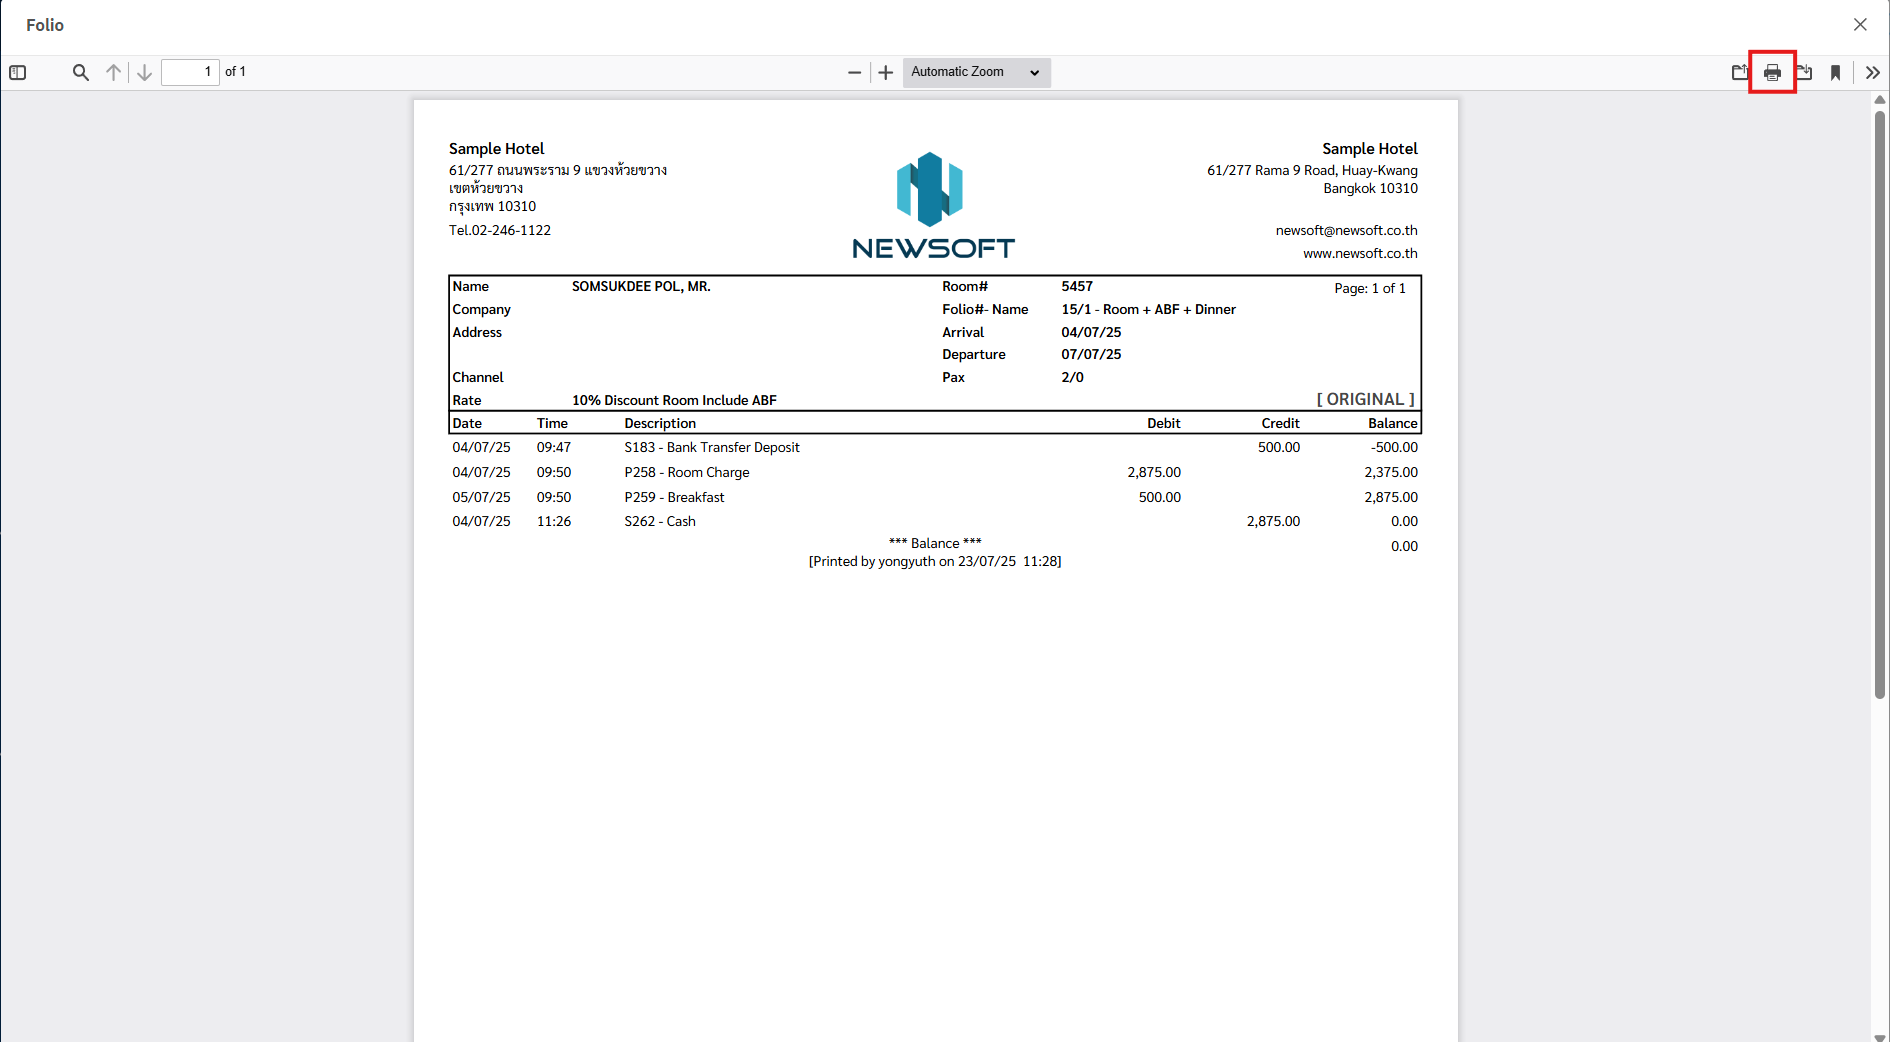1890x1042 pixels.
Task: Click the NEWSOFT logo in the folio
Action: point(932,206)
